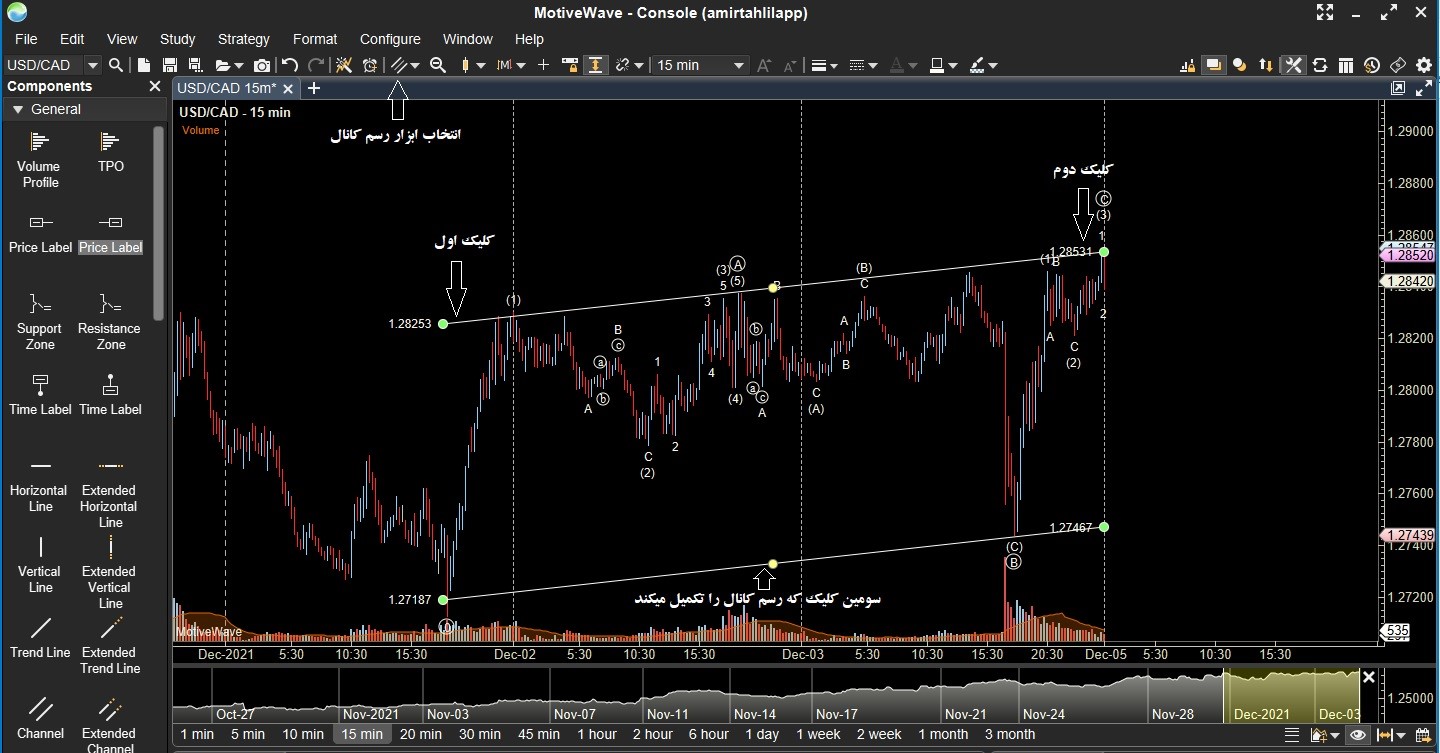Click the refresh cycle arrows icon
1440x753 pixels.
click(1320, 65)
